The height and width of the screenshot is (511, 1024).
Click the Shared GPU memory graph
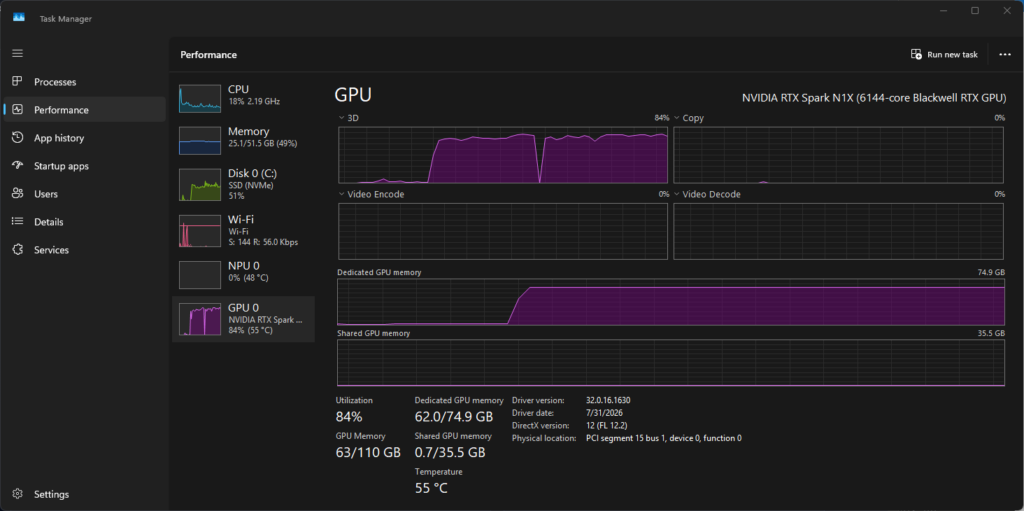pos(671,363)
